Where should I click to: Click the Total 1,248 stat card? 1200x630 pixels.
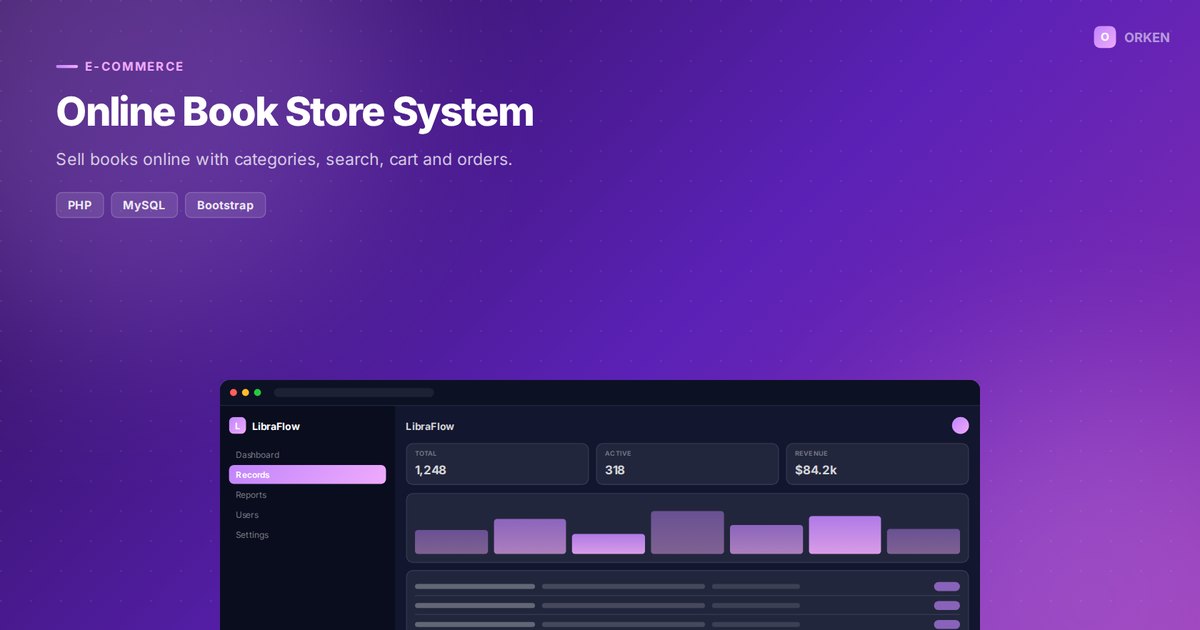pyautogui.click(x=497, y=464)
